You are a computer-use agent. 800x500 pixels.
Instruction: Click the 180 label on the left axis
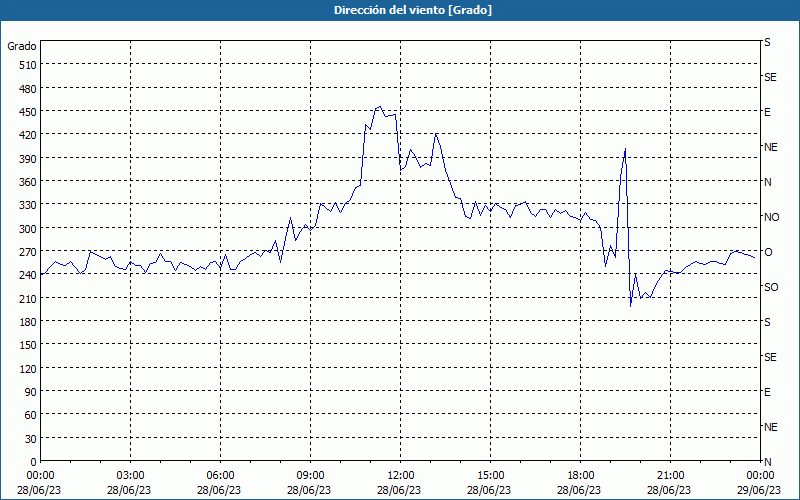pos(28,322)
